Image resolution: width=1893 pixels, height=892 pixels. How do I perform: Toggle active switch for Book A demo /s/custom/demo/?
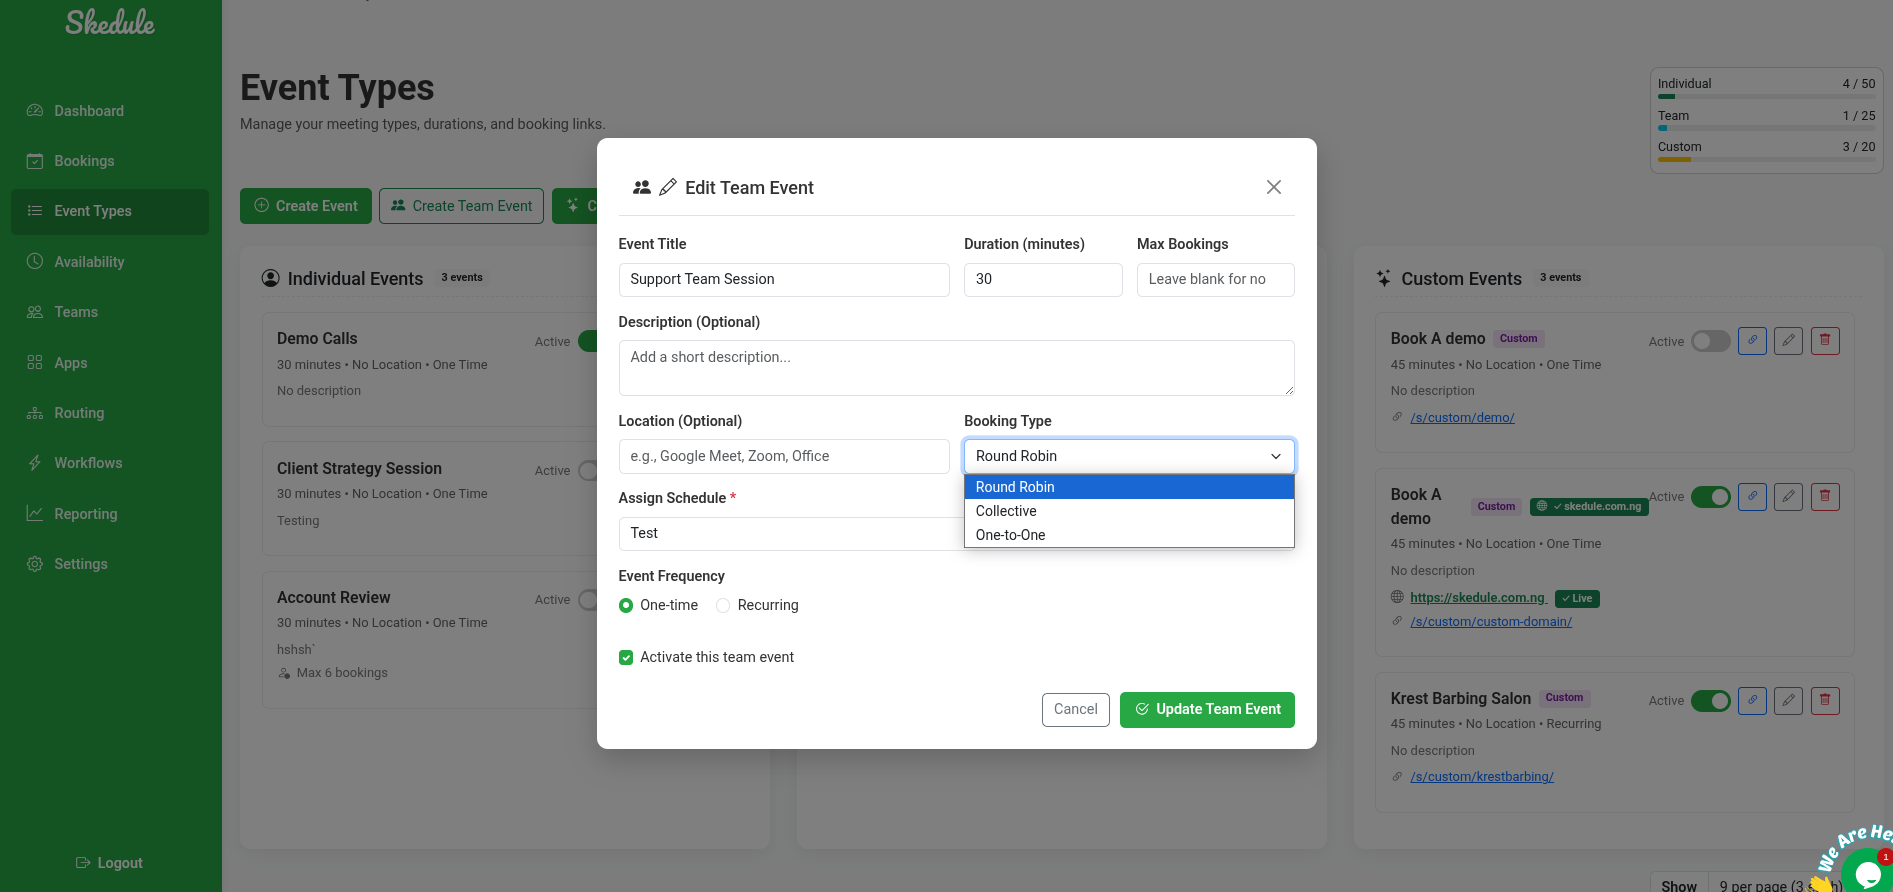[x=1711, y=341]
